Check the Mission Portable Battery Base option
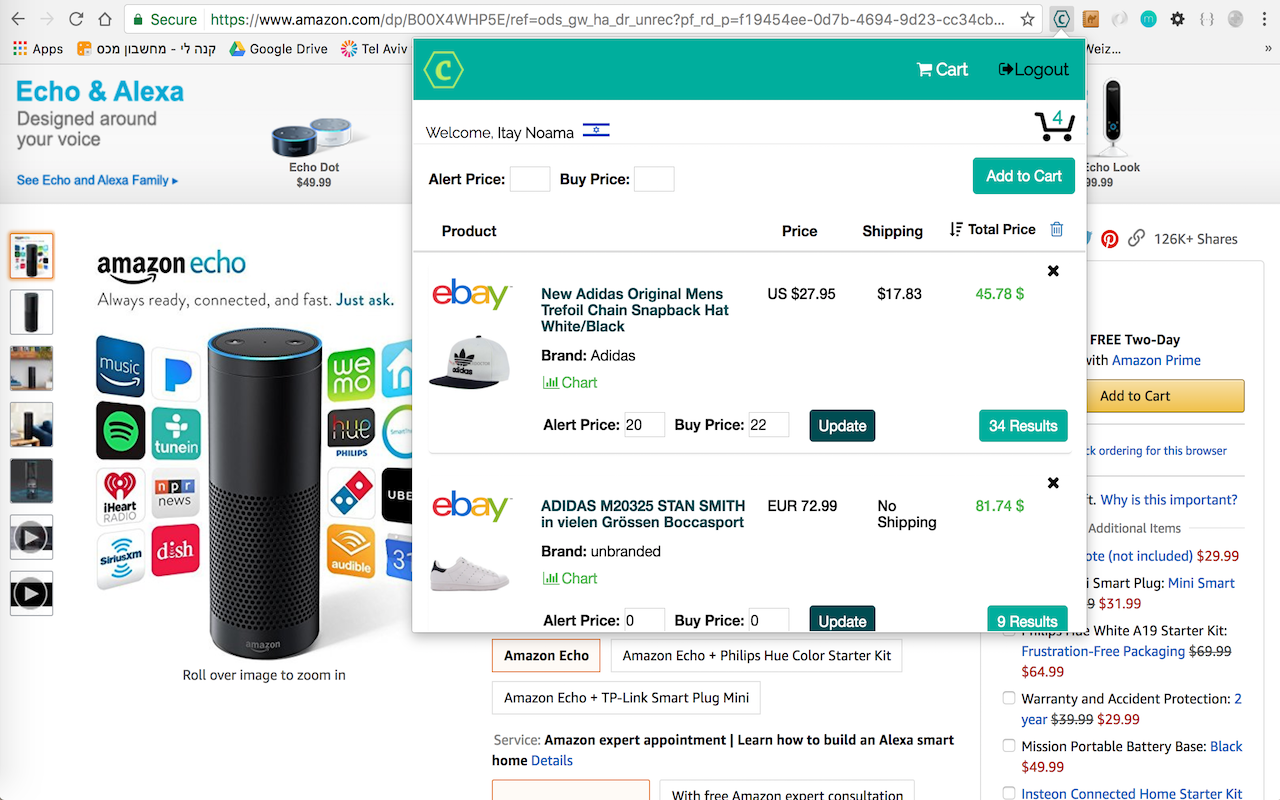The width and height of the screenshot is (1280, 800). click(x=1008, y=745)
